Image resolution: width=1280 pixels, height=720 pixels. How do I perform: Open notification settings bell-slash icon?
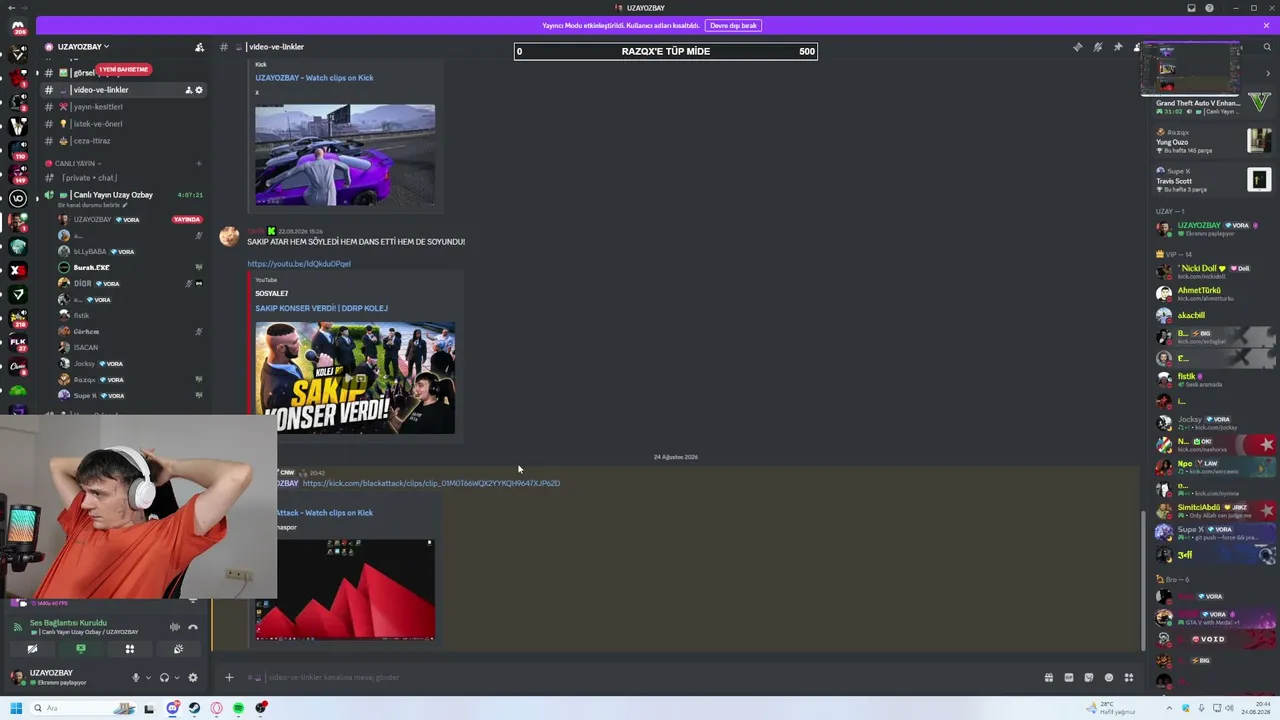point(1097,47)
